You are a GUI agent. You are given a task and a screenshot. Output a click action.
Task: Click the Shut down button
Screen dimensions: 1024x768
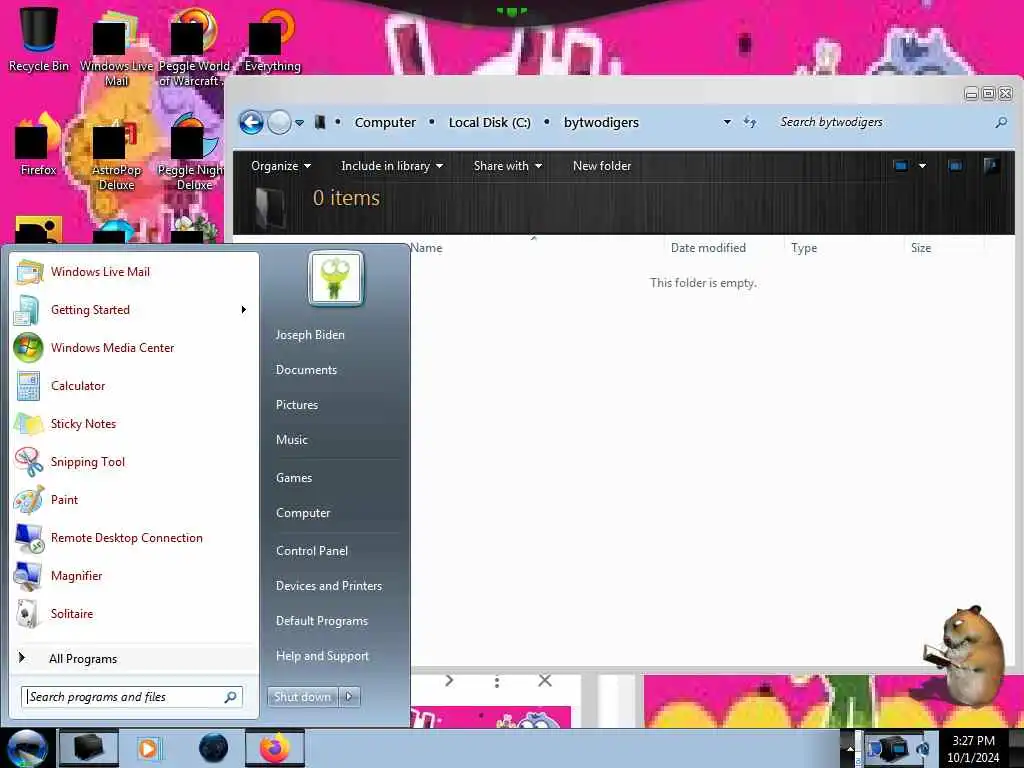tap(302, 697)
